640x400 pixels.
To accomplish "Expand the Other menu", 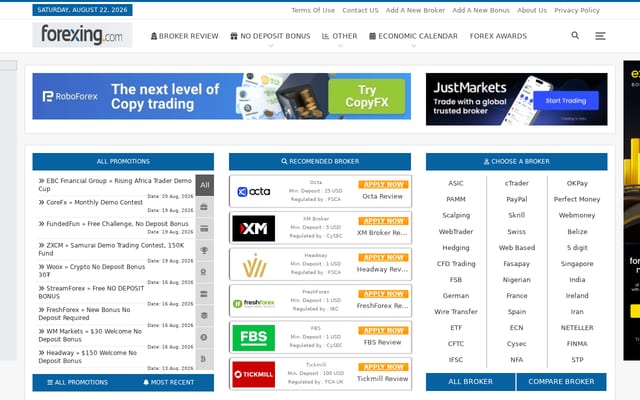I will 340,36.
